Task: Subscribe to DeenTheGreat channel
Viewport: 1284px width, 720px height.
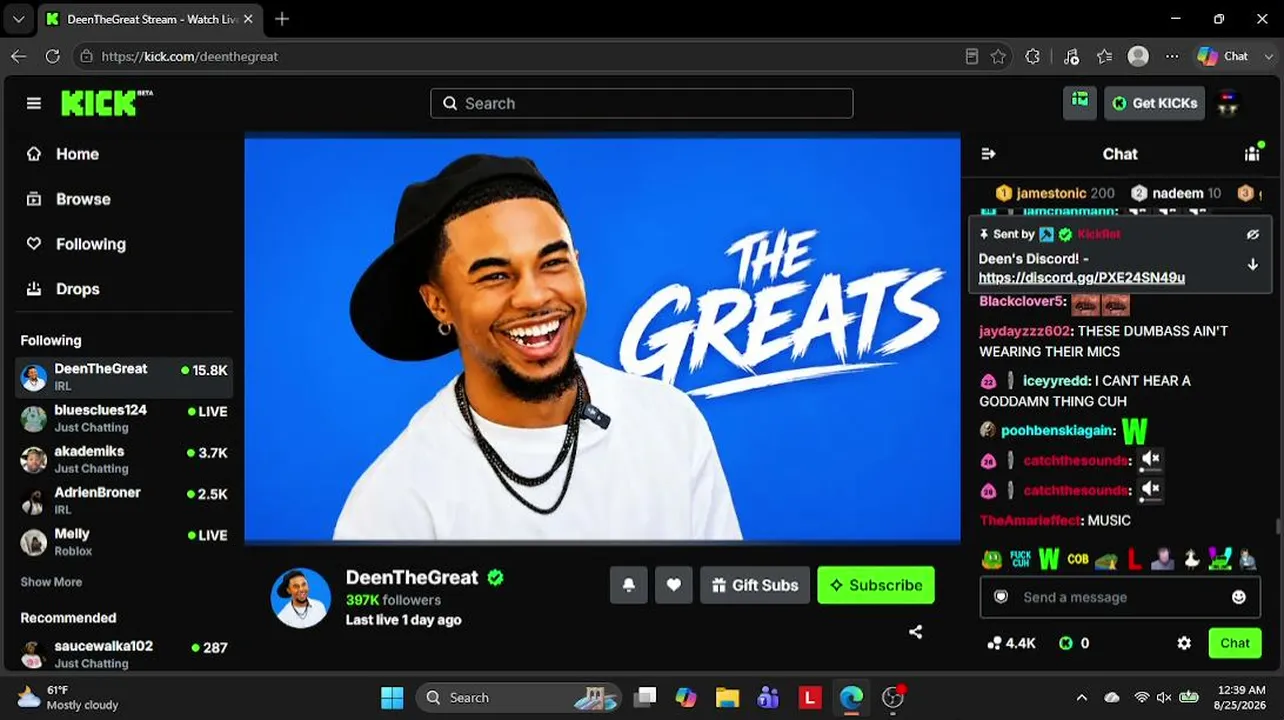Action: tap(876, 585)
